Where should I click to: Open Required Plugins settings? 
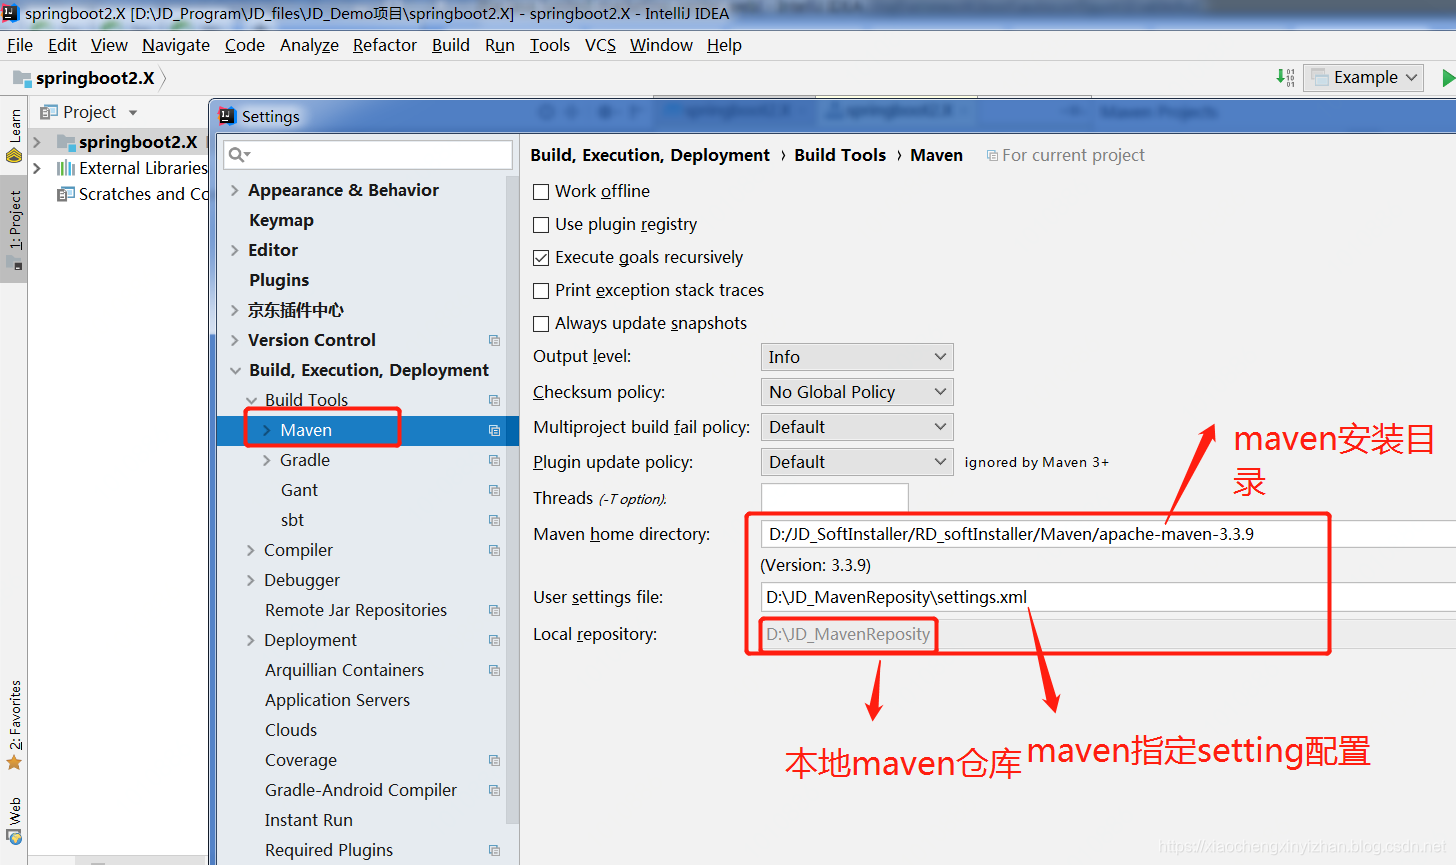pos(329,850)
